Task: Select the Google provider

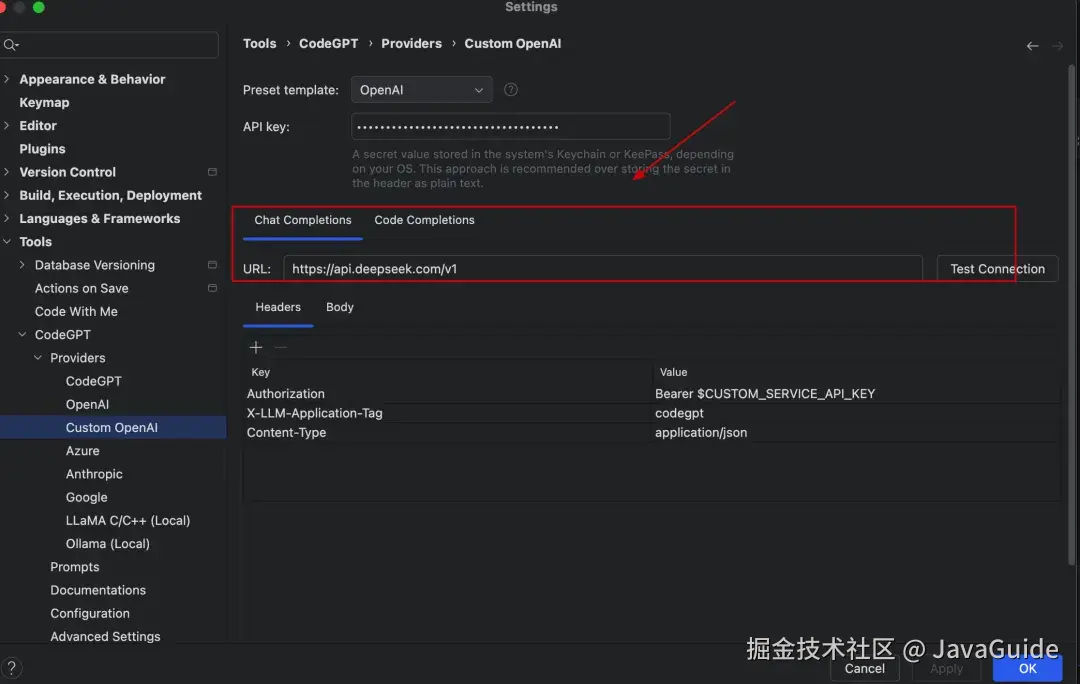Action: coord(87,497)
